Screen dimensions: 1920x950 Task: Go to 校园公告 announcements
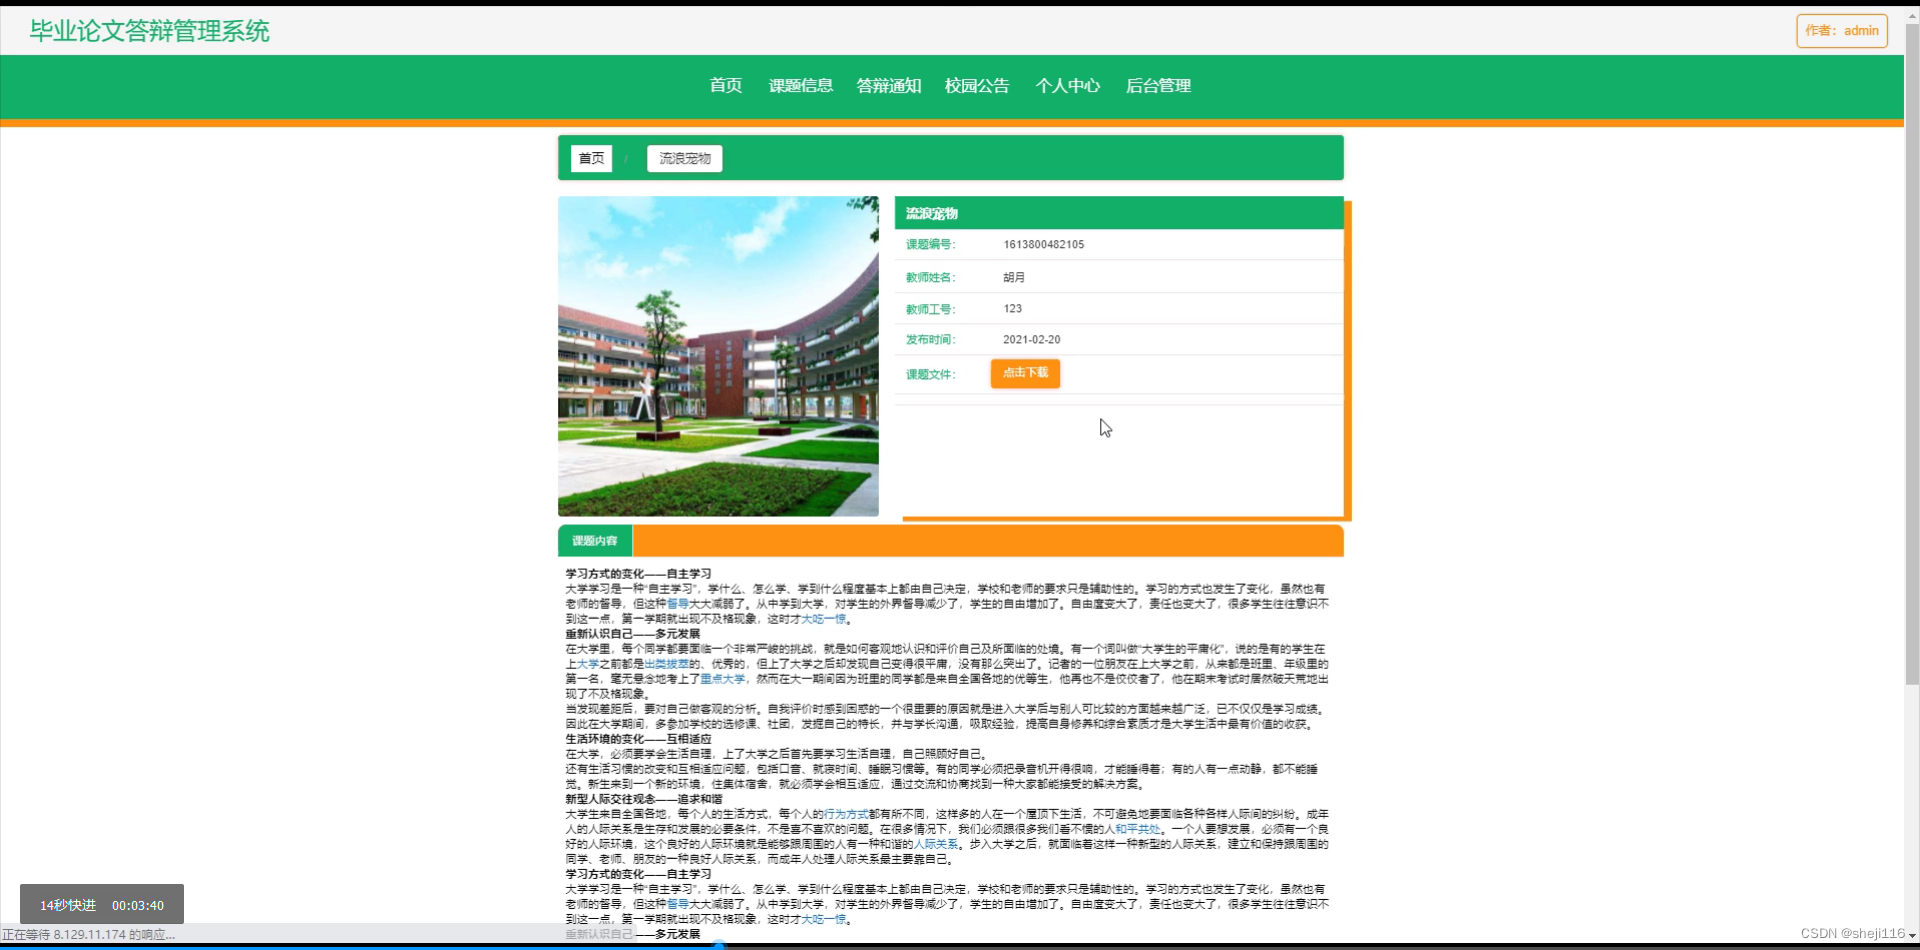click(x=976, y=86)
